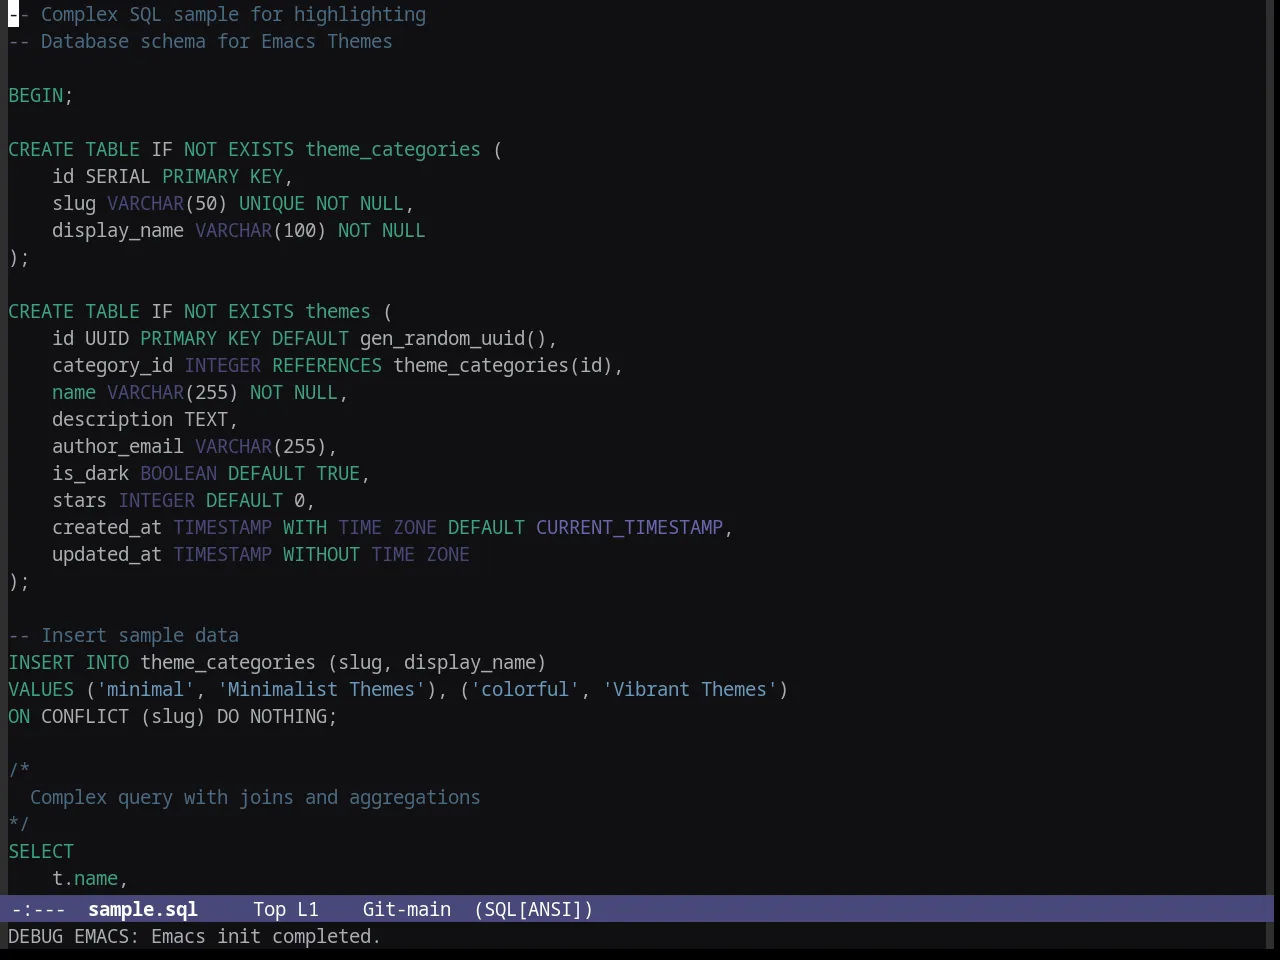
Task: Click the 'minimal' string literal
Action: point(145,689)
